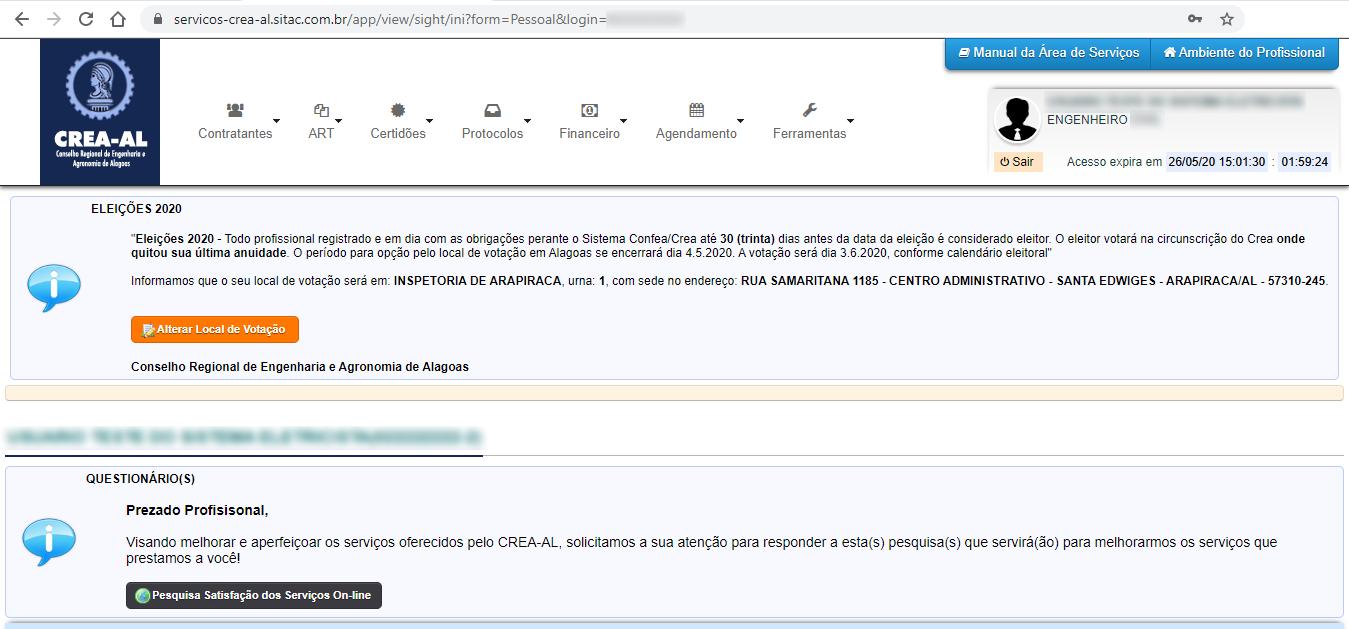
Task: Click the Protocolos inbox icon
Action: pos(492,110)
